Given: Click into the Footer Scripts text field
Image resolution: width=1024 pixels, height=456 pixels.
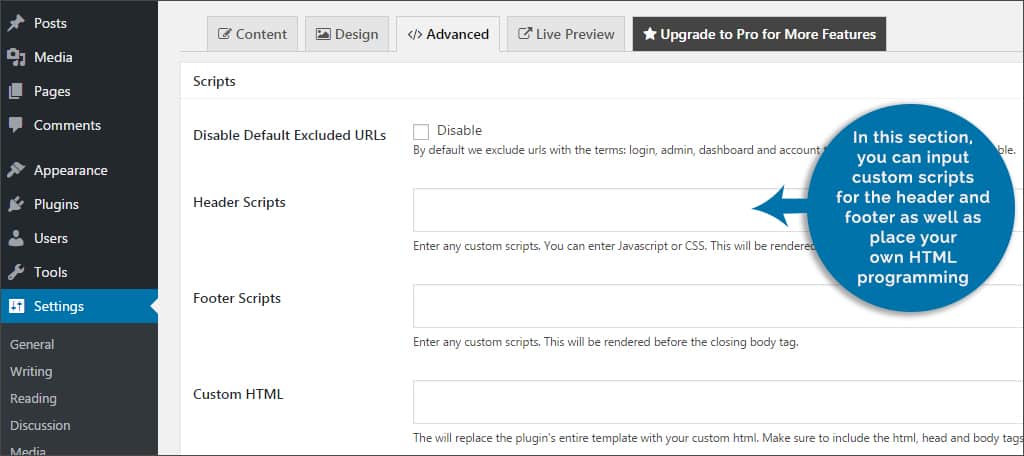Looking at the screenshot, I should tap(718, 306).
